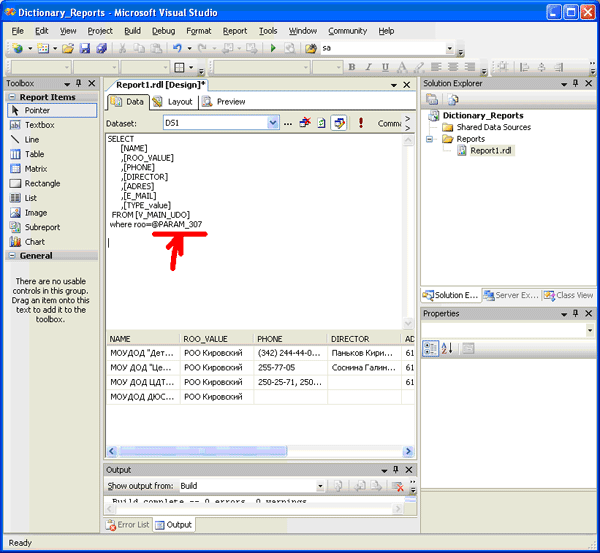This screenshot has height=553, width=600.
Task: Click the Background Color brush icon
Action: [419, 67]
